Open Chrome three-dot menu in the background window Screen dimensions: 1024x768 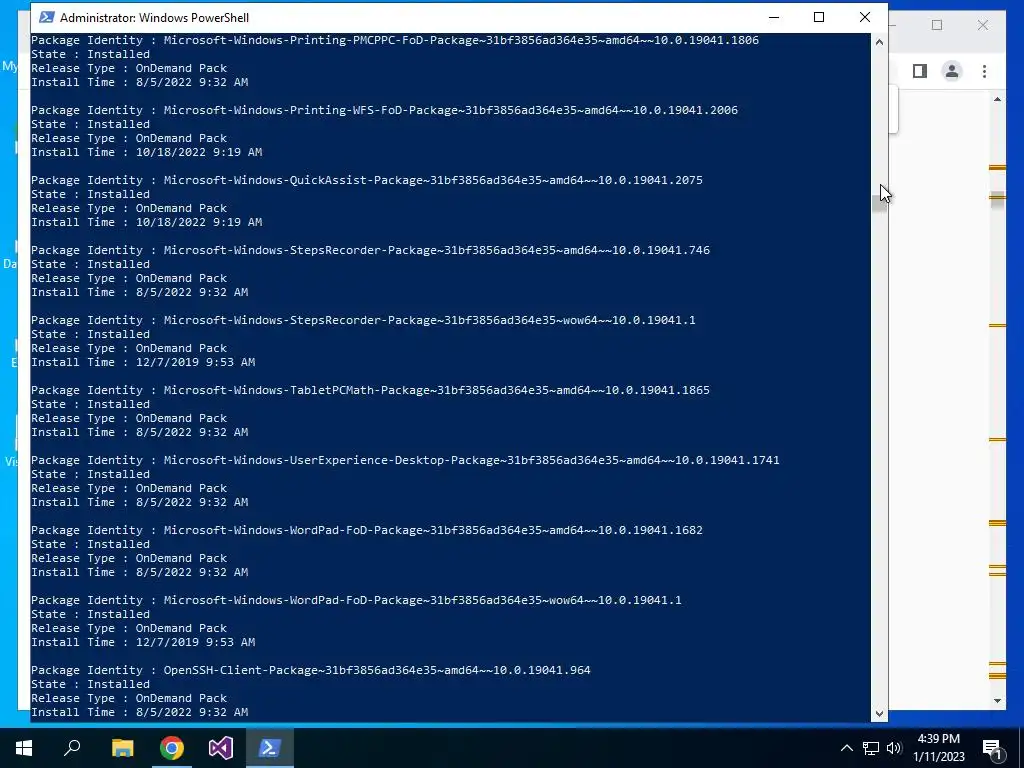(x=984, y=71)
